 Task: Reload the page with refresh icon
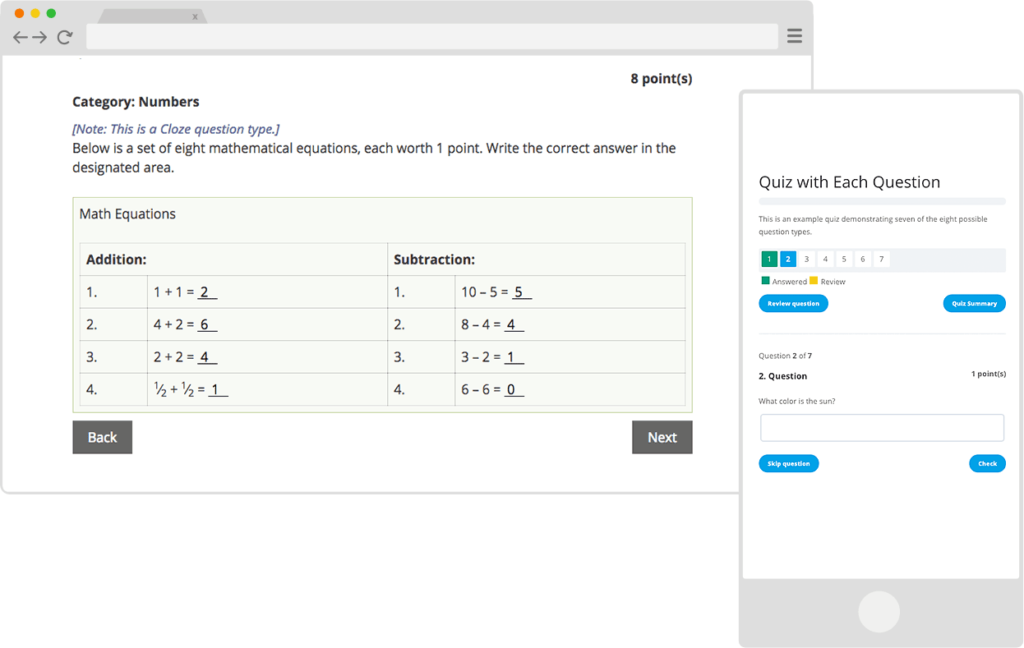point(64,37)
